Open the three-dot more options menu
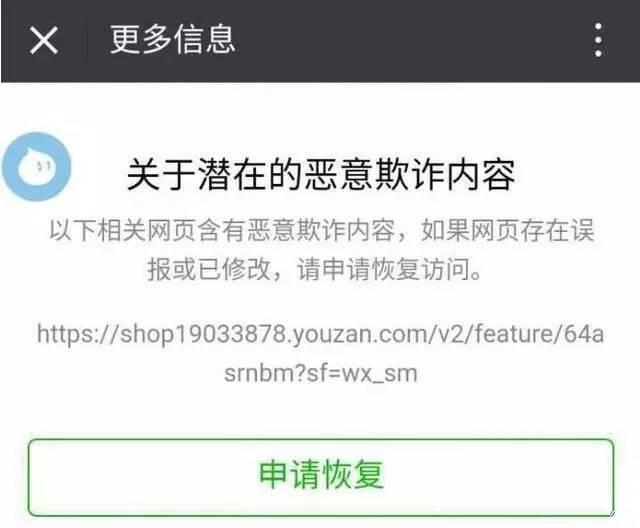640x528 pixels. (598, 40)
